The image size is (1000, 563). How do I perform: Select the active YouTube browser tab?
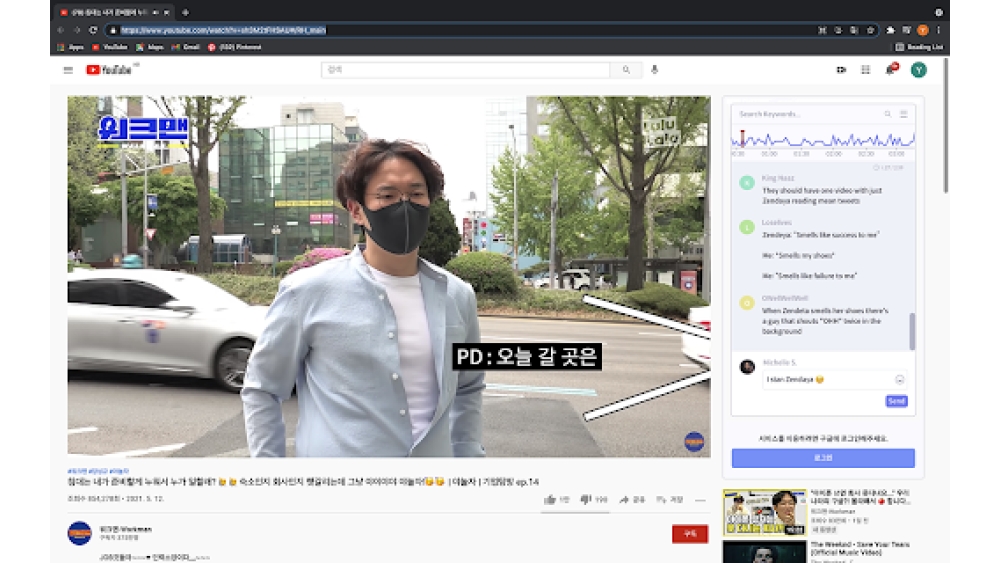[x=115, y=12]
